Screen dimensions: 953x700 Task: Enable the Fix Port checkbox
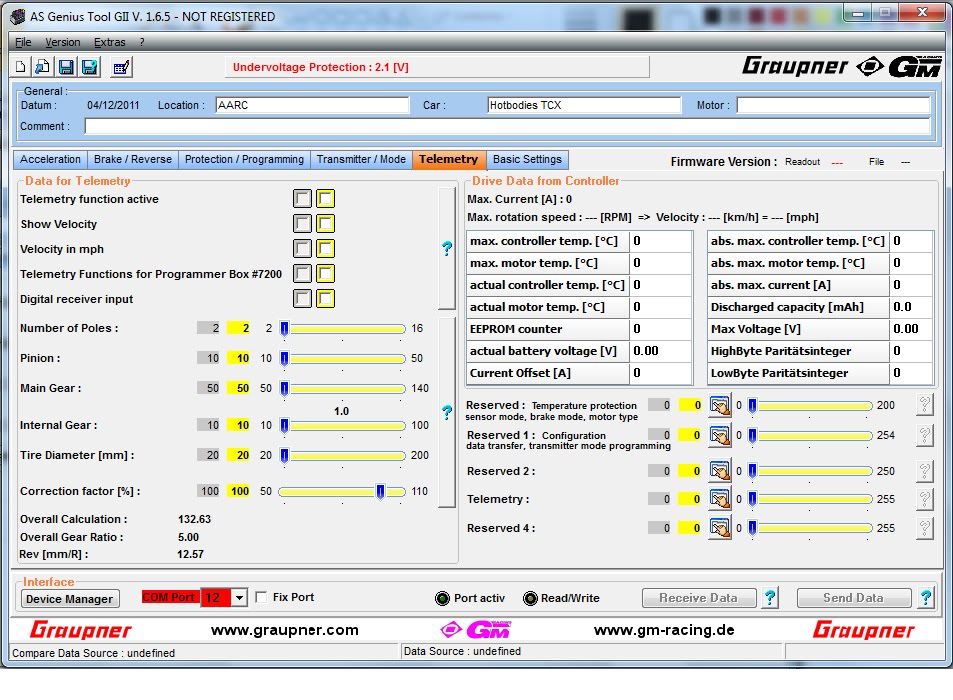pos(262,597)
